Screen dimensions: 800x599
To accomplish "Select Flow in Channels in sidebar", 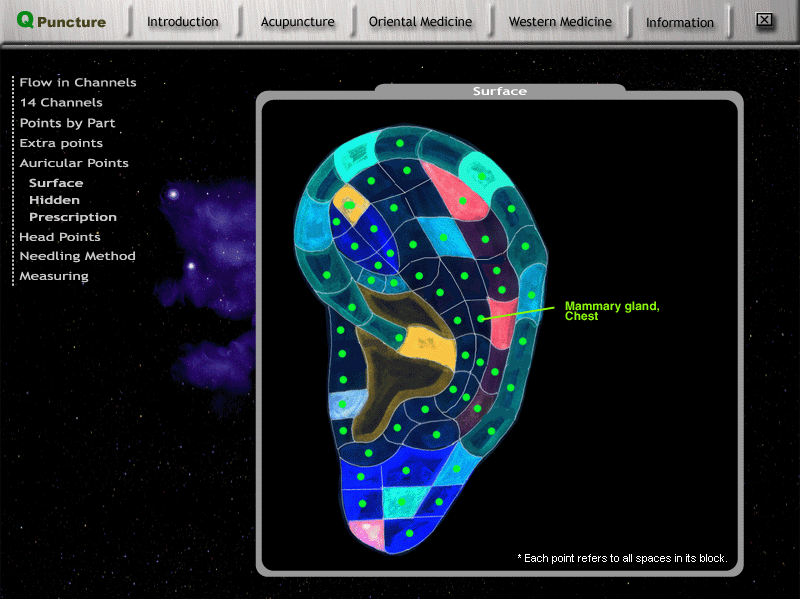I will pos(77,83).
